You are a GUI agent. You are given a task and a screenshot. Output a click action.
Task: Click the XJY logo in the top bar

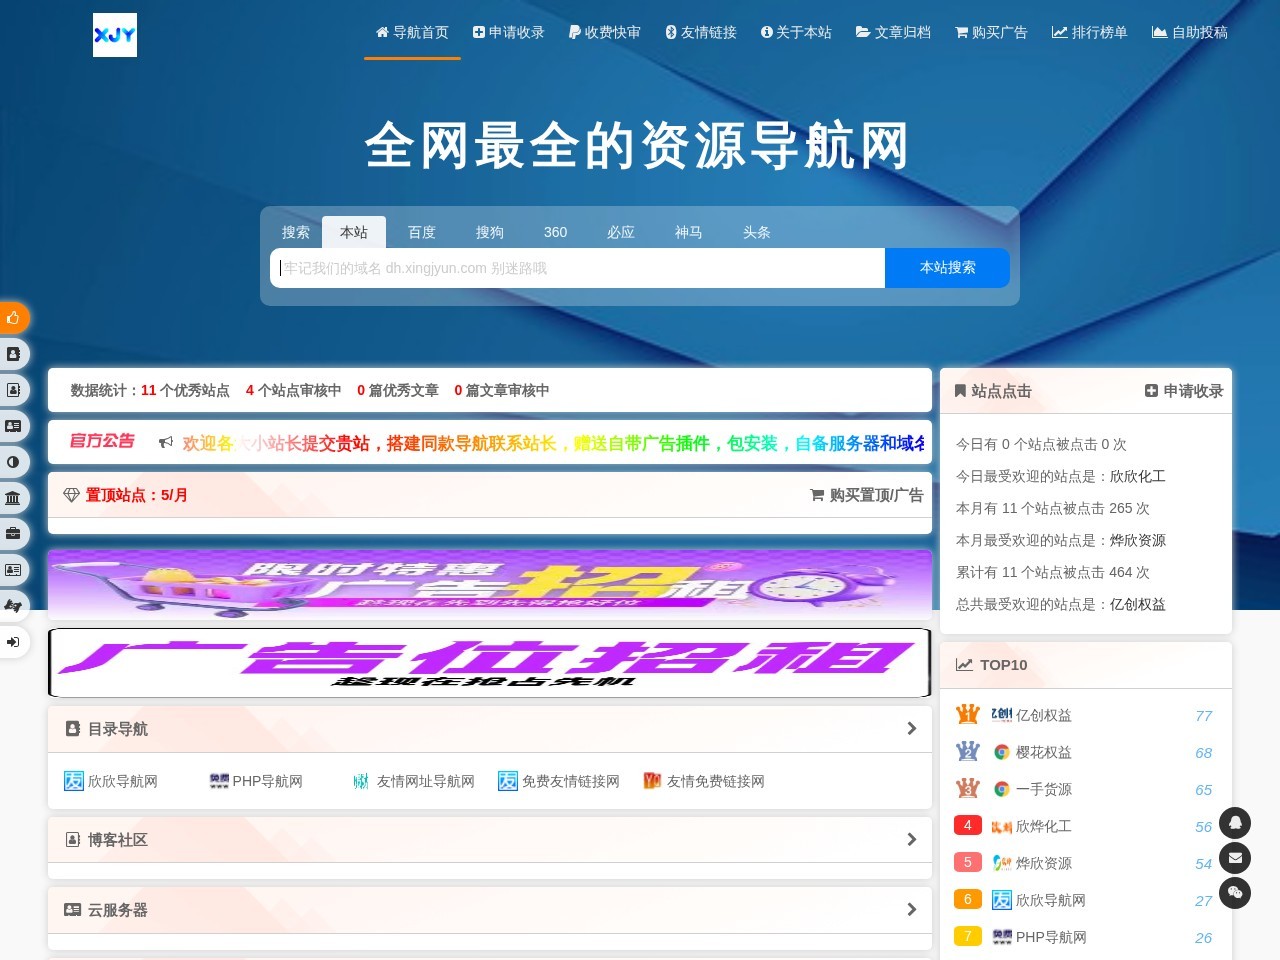tap(114, 35)
